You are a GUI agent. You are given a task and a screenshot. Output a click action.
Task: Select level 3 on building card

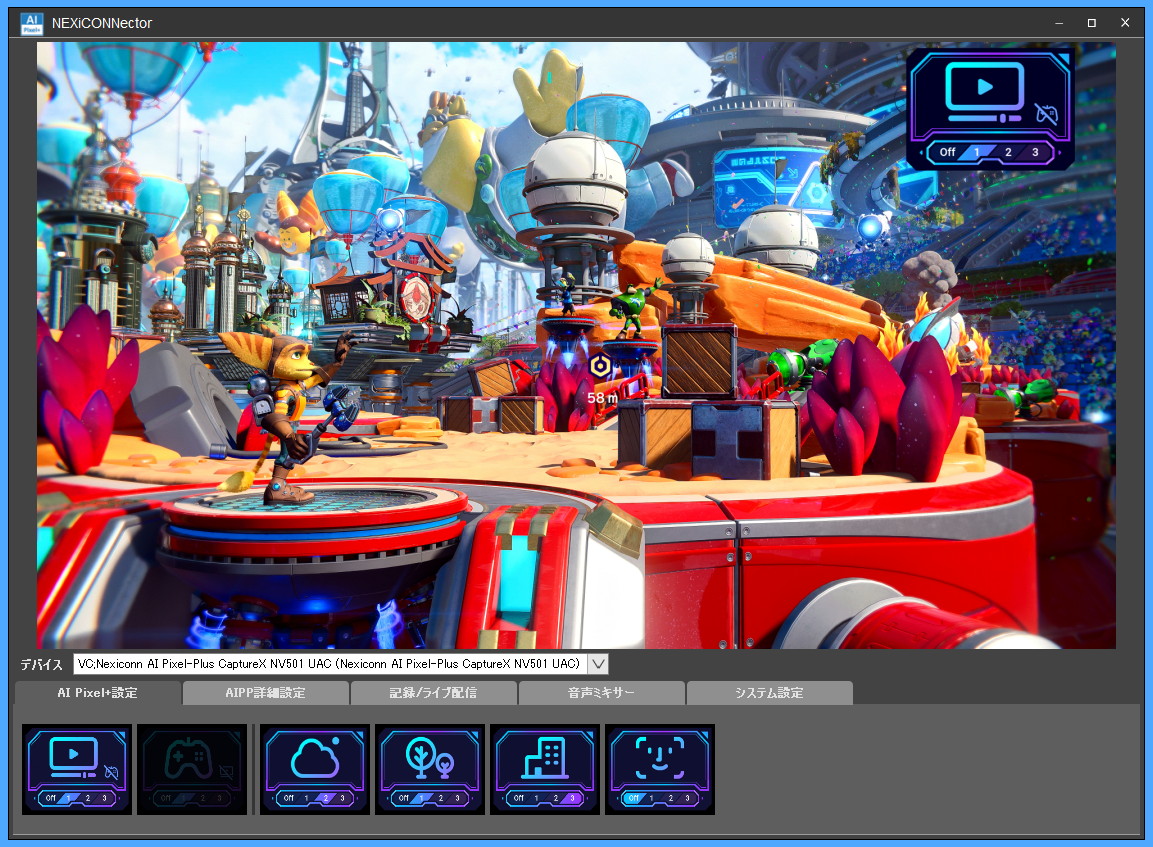572,798
